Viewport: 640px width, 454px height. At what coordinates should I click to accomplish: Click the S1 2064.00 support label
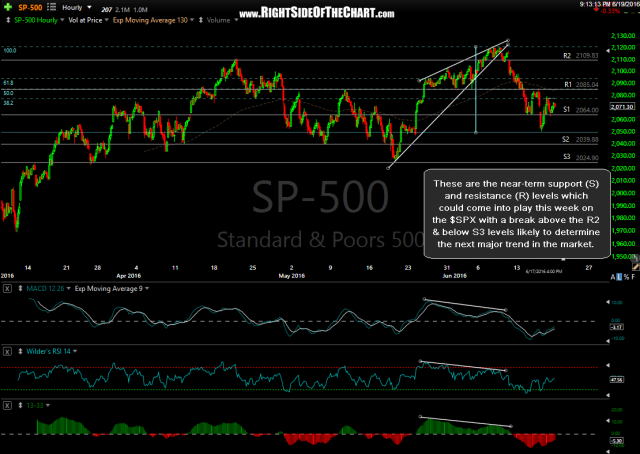point(580,110)
